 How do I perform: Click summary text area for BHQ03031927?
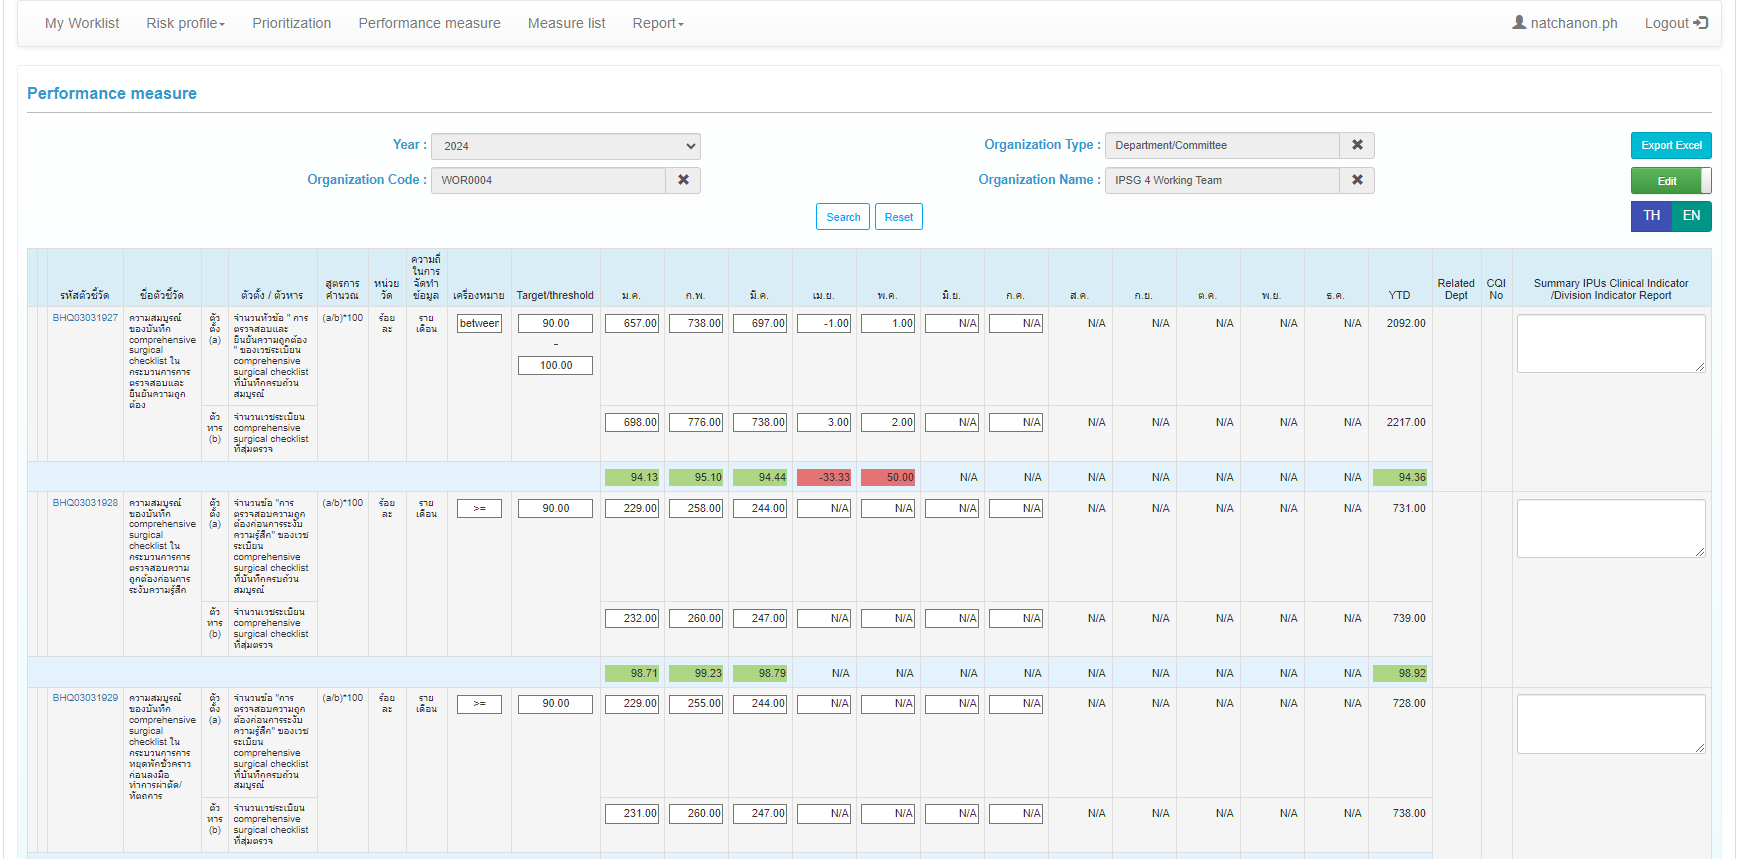pos(1611,343)
